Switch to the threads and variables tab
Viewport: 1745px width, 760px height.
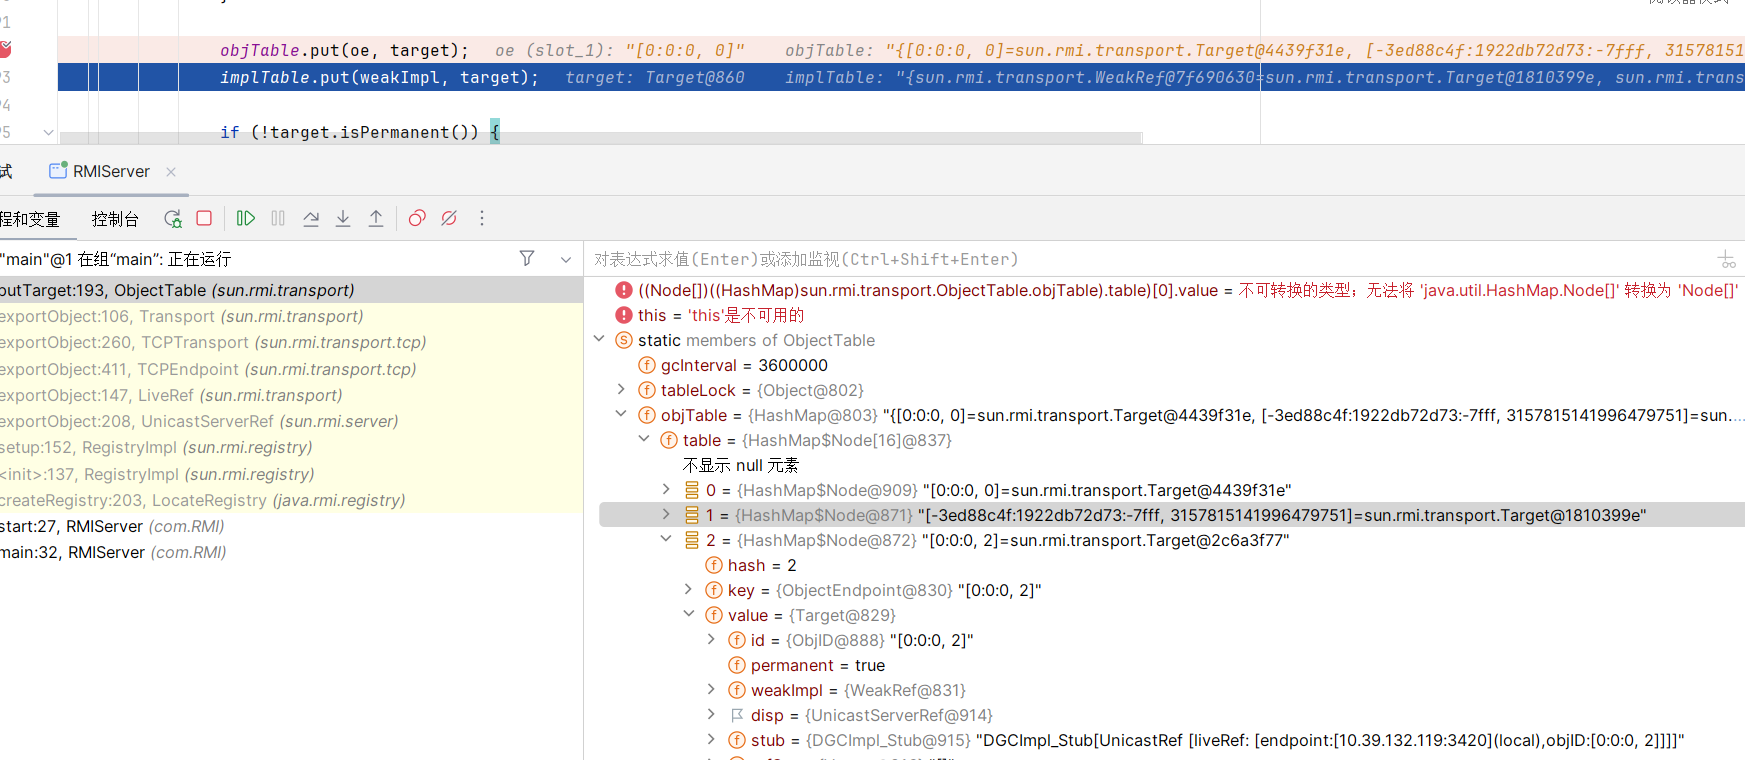[x=30, y=219]
